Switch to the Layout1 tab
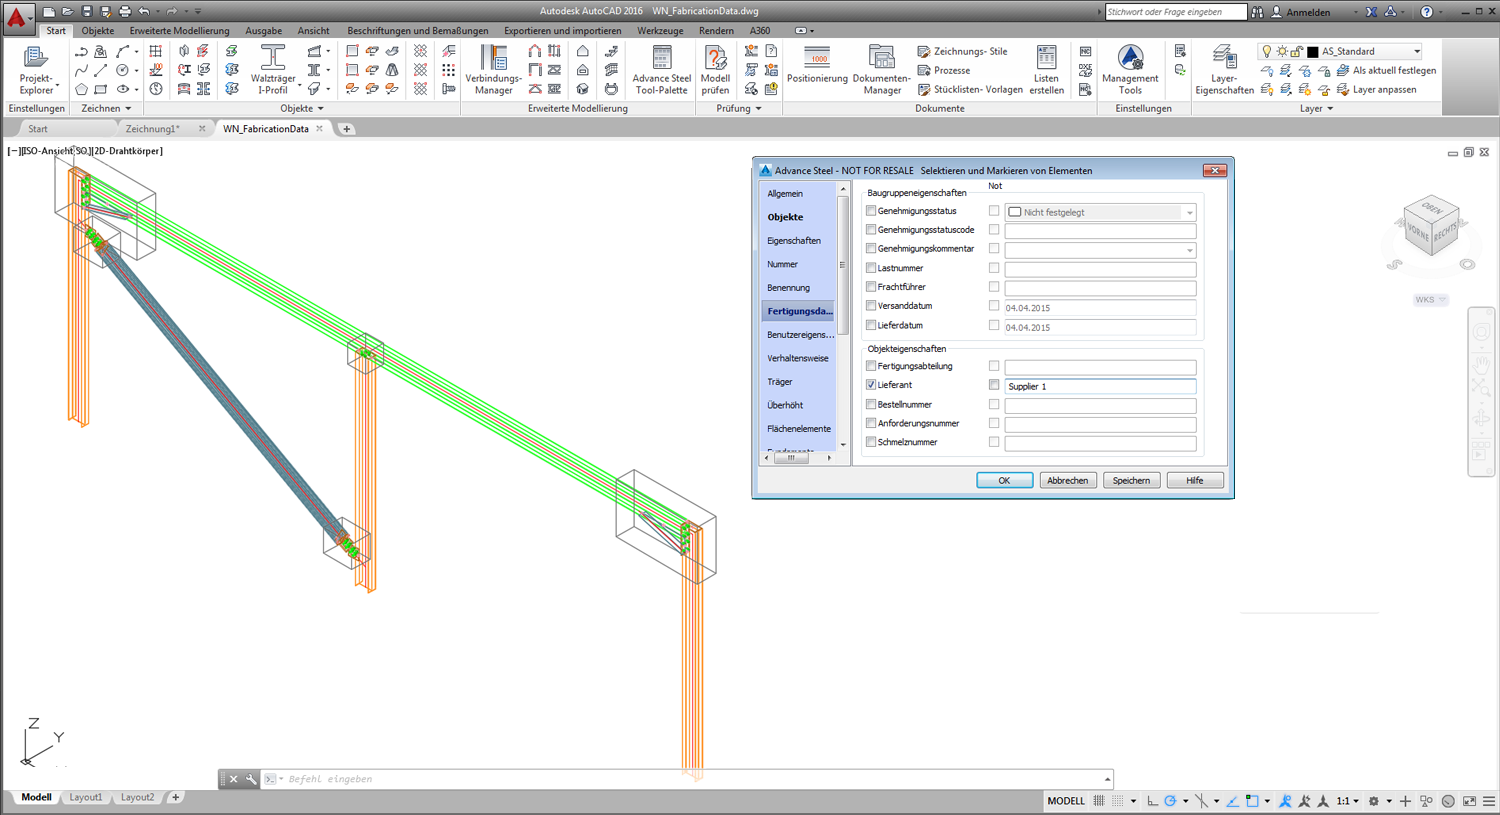The height and width of the screenshot is (815, 1500). (x=86, y=798)
